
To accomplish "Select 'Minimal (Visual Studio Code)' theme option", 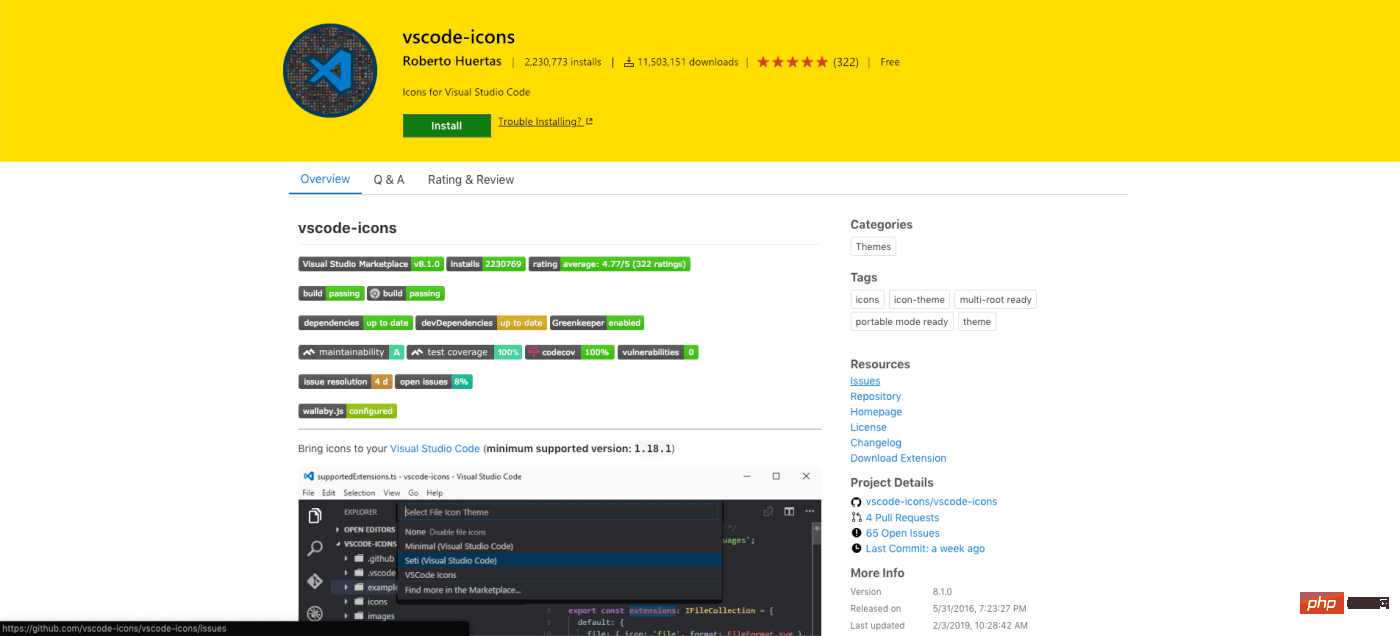I will (560, 546).
